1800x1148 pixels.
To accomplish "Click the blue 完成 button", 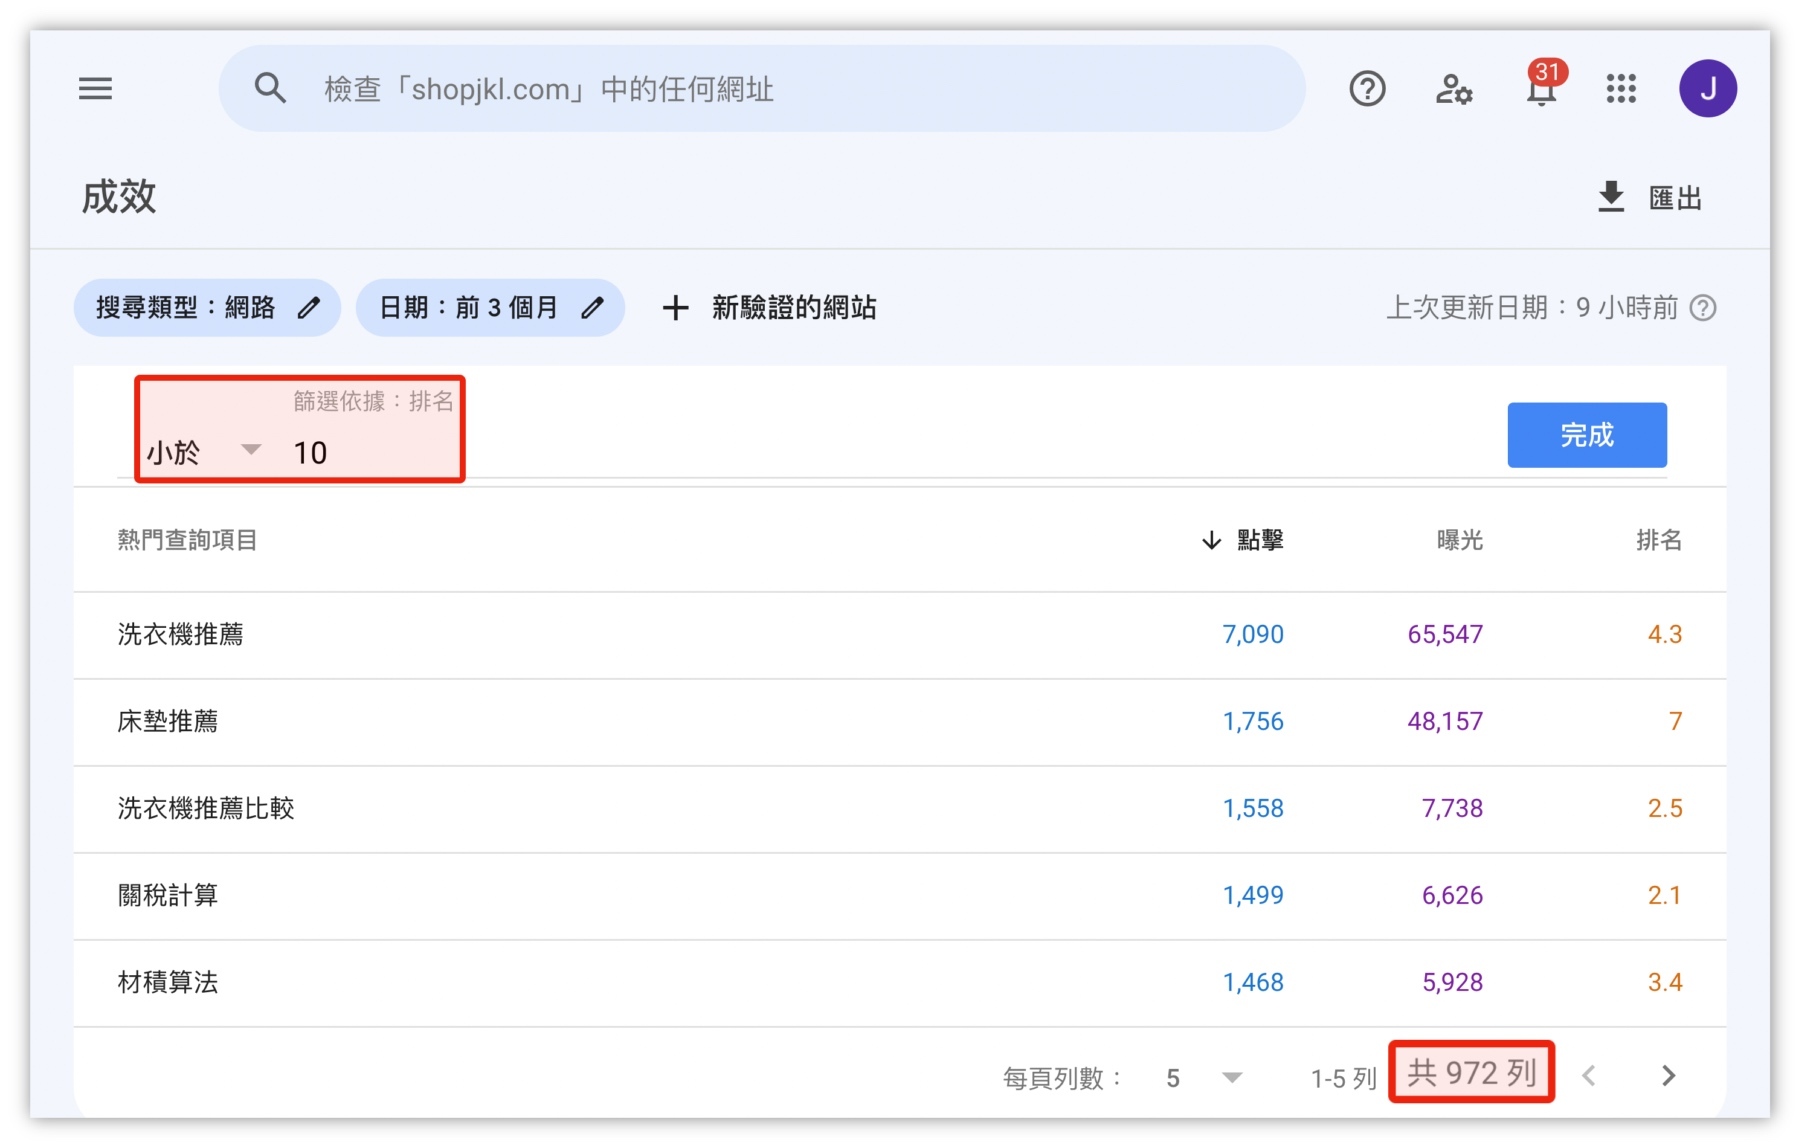I will [1586, 435].
